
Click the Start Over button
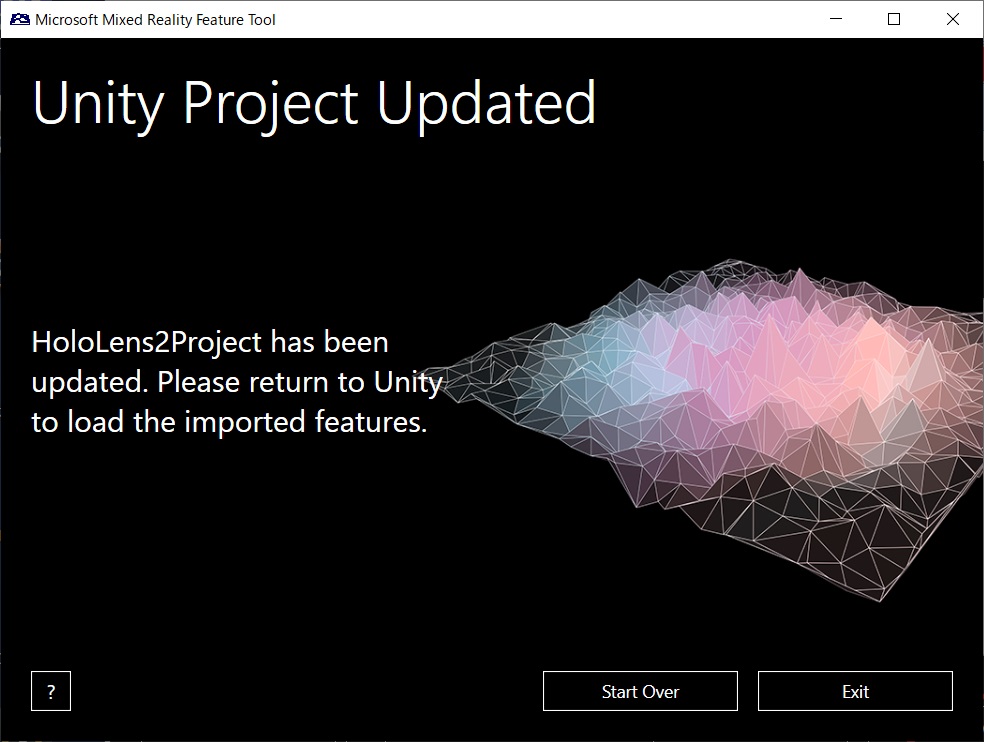(640, 691)
